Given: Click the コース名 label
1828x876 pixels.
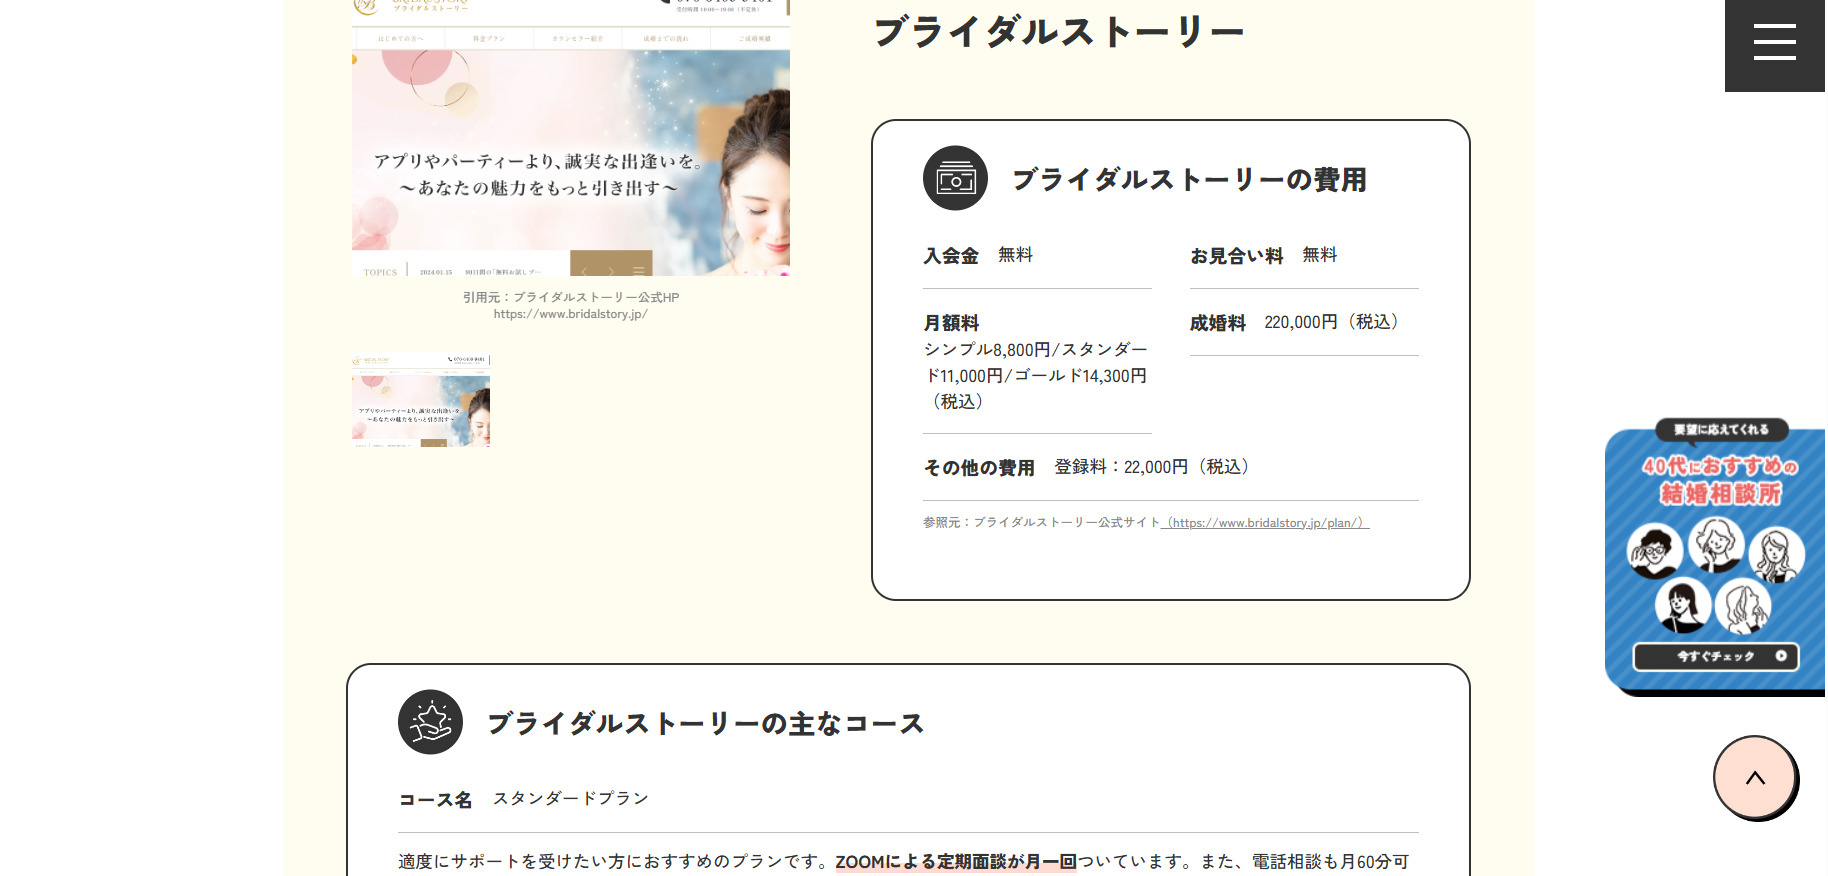Looking at the screenshot, I should [435, 800].
